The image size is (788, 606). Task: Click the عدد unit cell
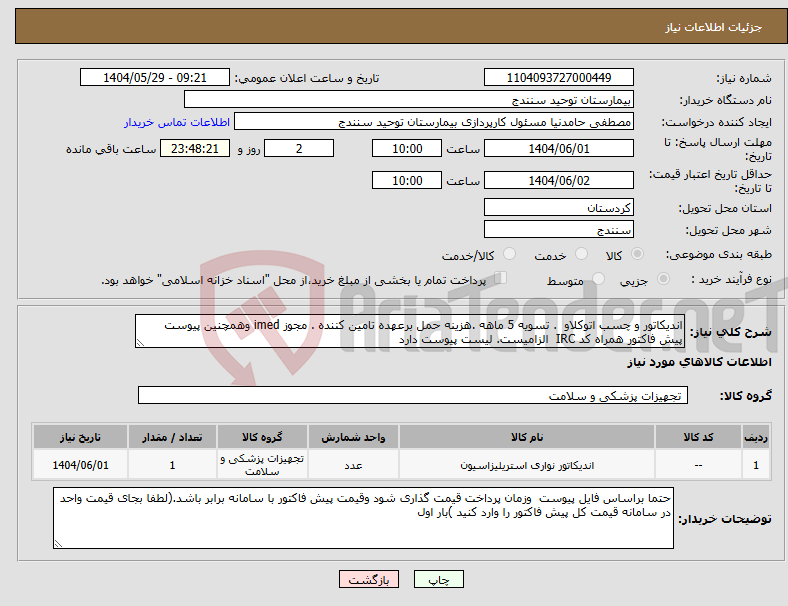click(353, 464)
